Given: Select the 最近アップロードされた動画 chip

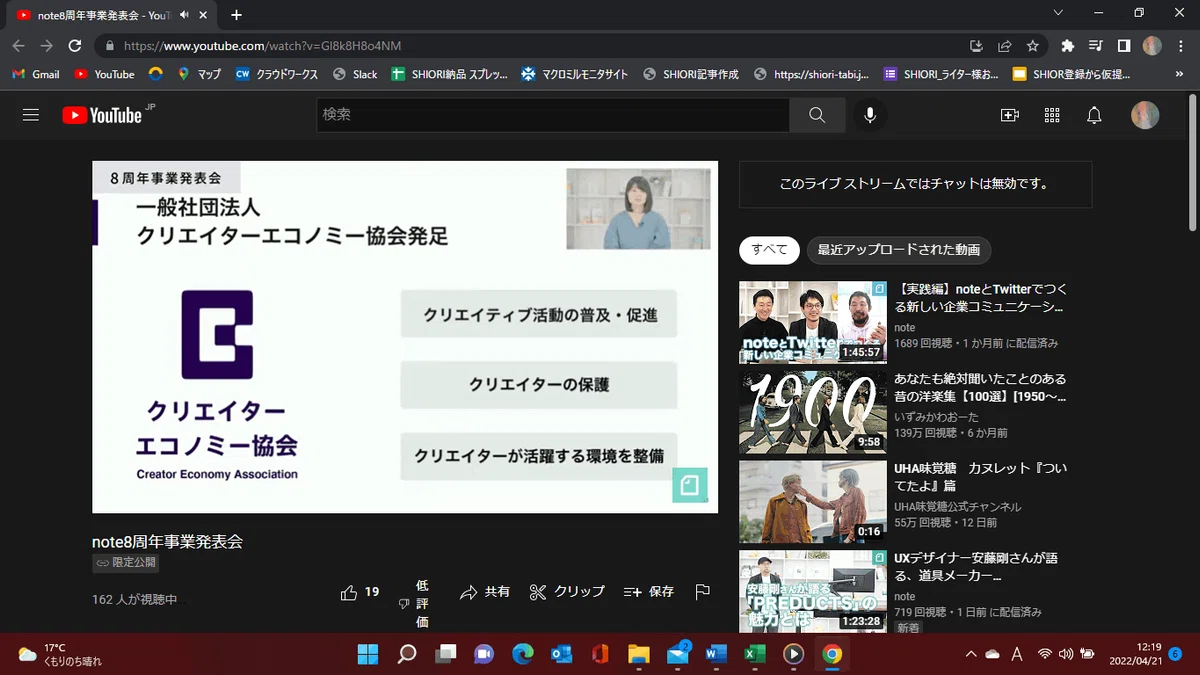Looking at the screenshot, I should [898, 250].
